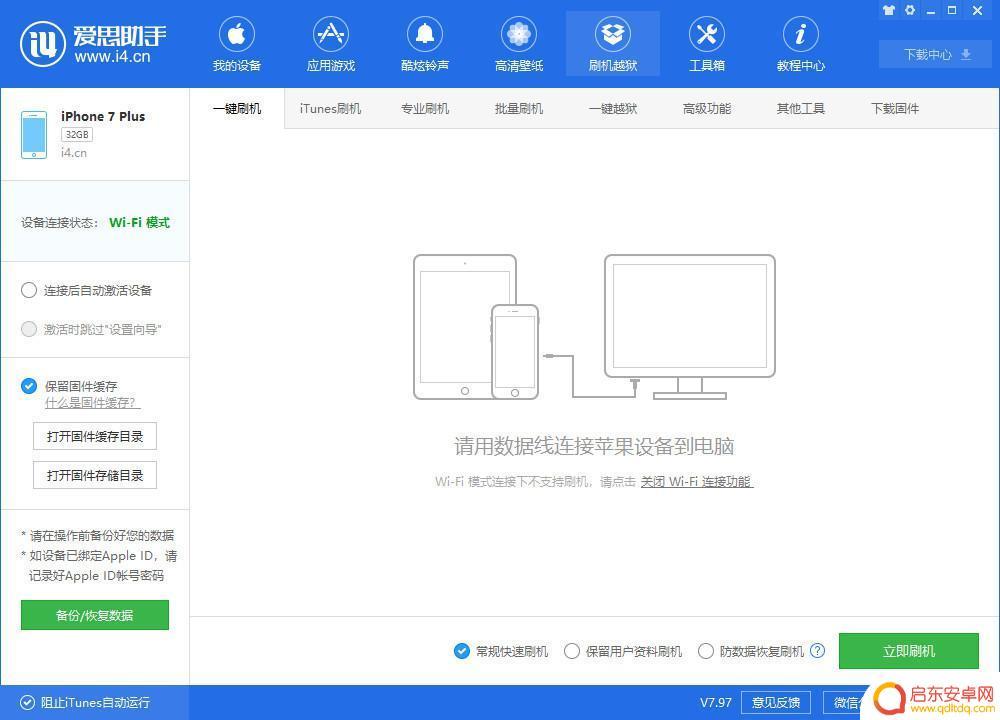Click i4.cn text under device name

point(74,153)
